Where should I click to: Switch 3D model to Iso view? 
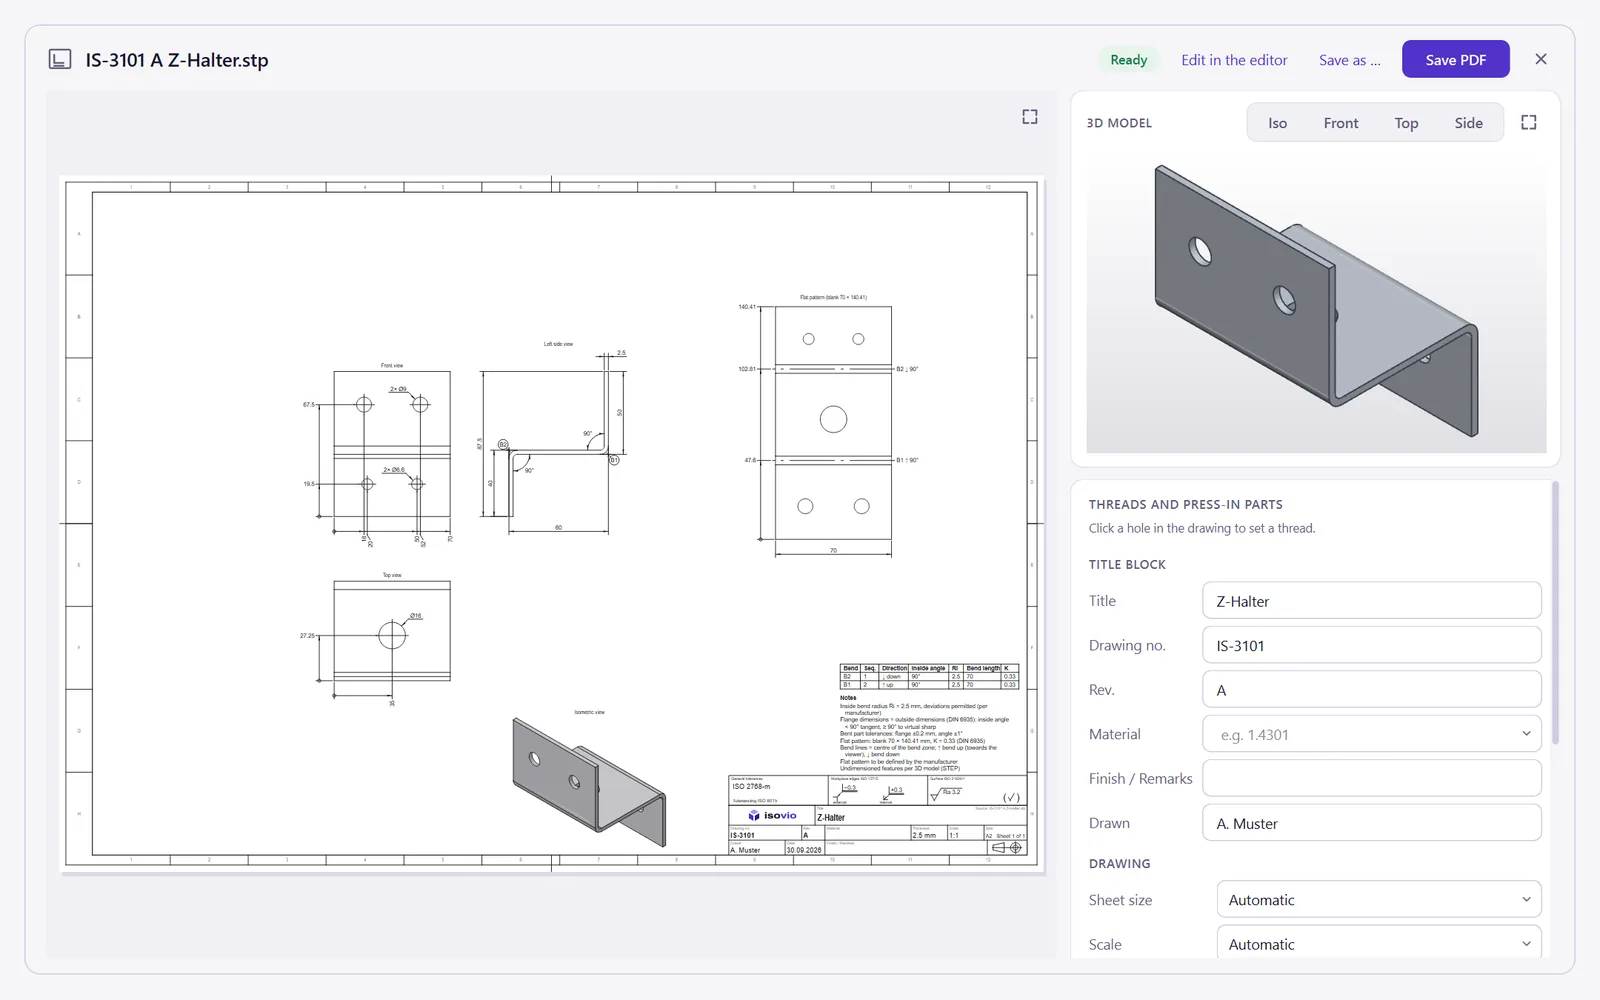1277,123
